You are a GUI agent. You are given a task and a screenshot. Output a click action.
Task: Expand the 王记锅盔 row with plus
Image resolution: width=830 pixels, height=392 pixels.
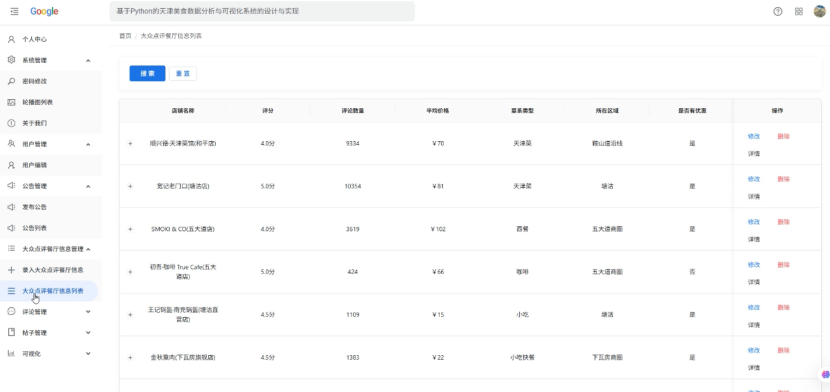[x=130, y=315]
